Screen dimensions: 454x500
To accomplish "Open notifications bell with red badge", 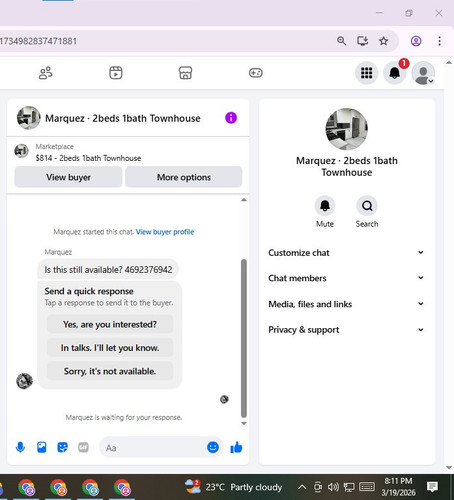I will (395, 73).
